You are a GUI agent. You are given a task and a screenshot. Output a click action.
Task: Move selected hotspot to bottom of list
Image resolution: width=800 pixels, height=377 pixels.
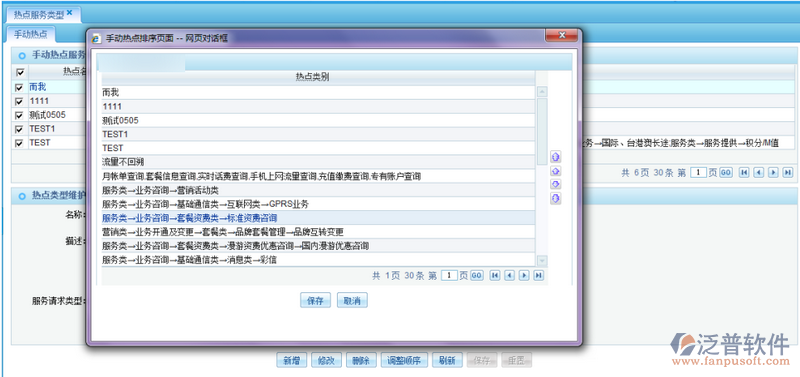tap(555, 198)
